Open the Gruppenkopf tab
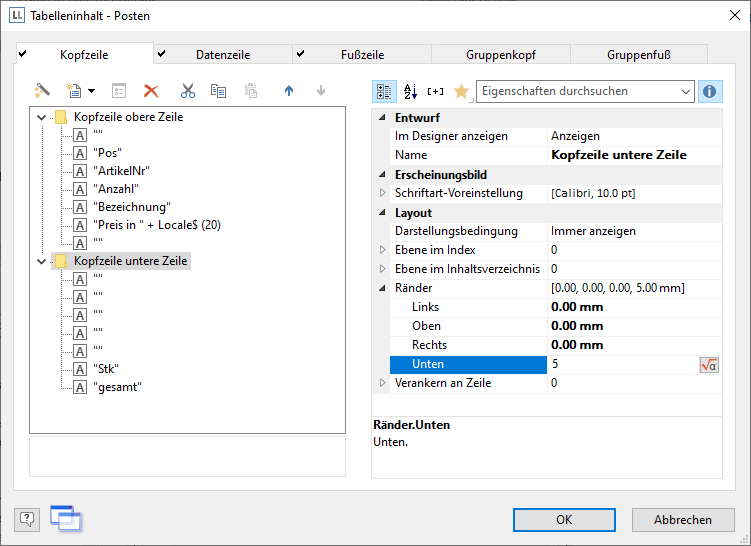The height and width of the screenshot is (546, 751). [500, 55]
